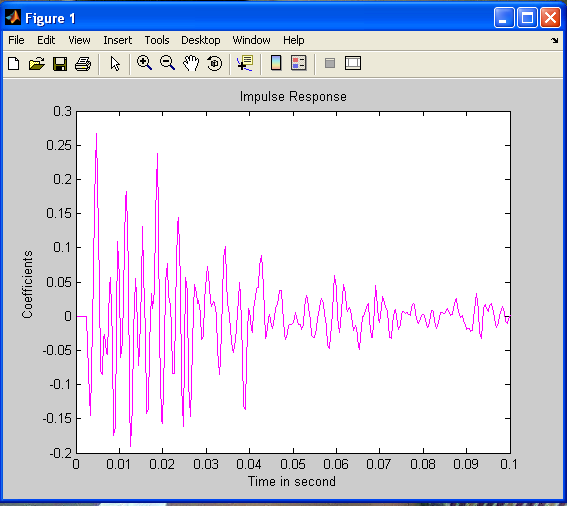
Task: Click the 'Figure 1' title bar text
Action: coord(50,18)
